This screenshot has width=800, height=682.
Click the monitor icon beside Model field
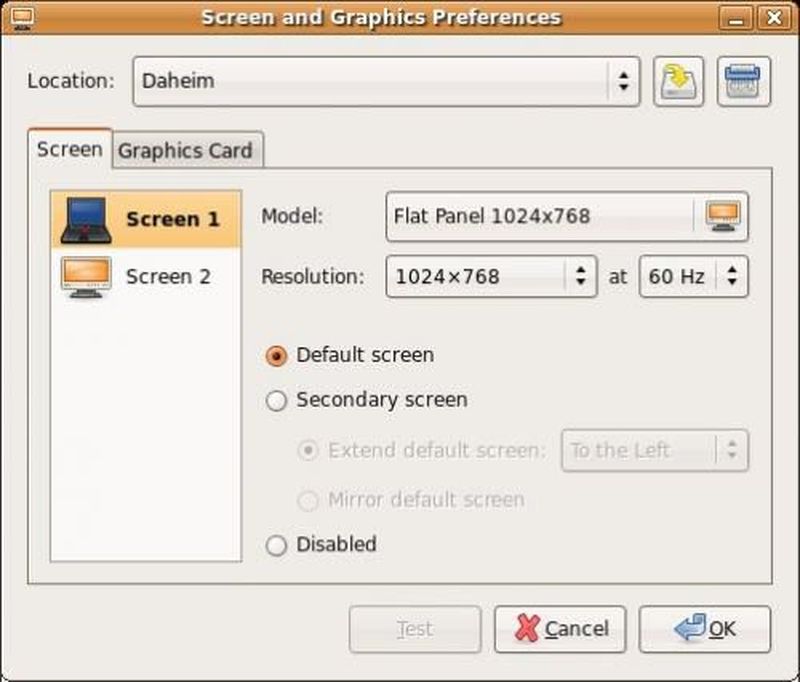tap(722, 216)
